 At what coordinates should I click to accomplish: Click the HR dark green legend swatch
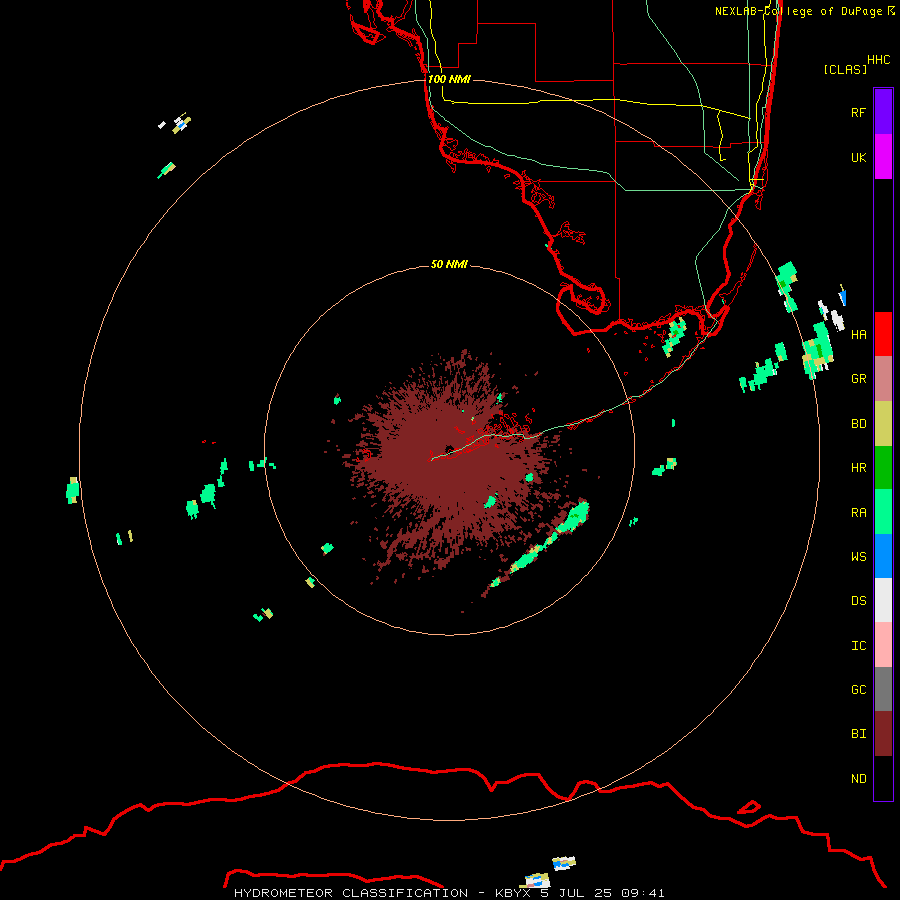coord(883,468)
